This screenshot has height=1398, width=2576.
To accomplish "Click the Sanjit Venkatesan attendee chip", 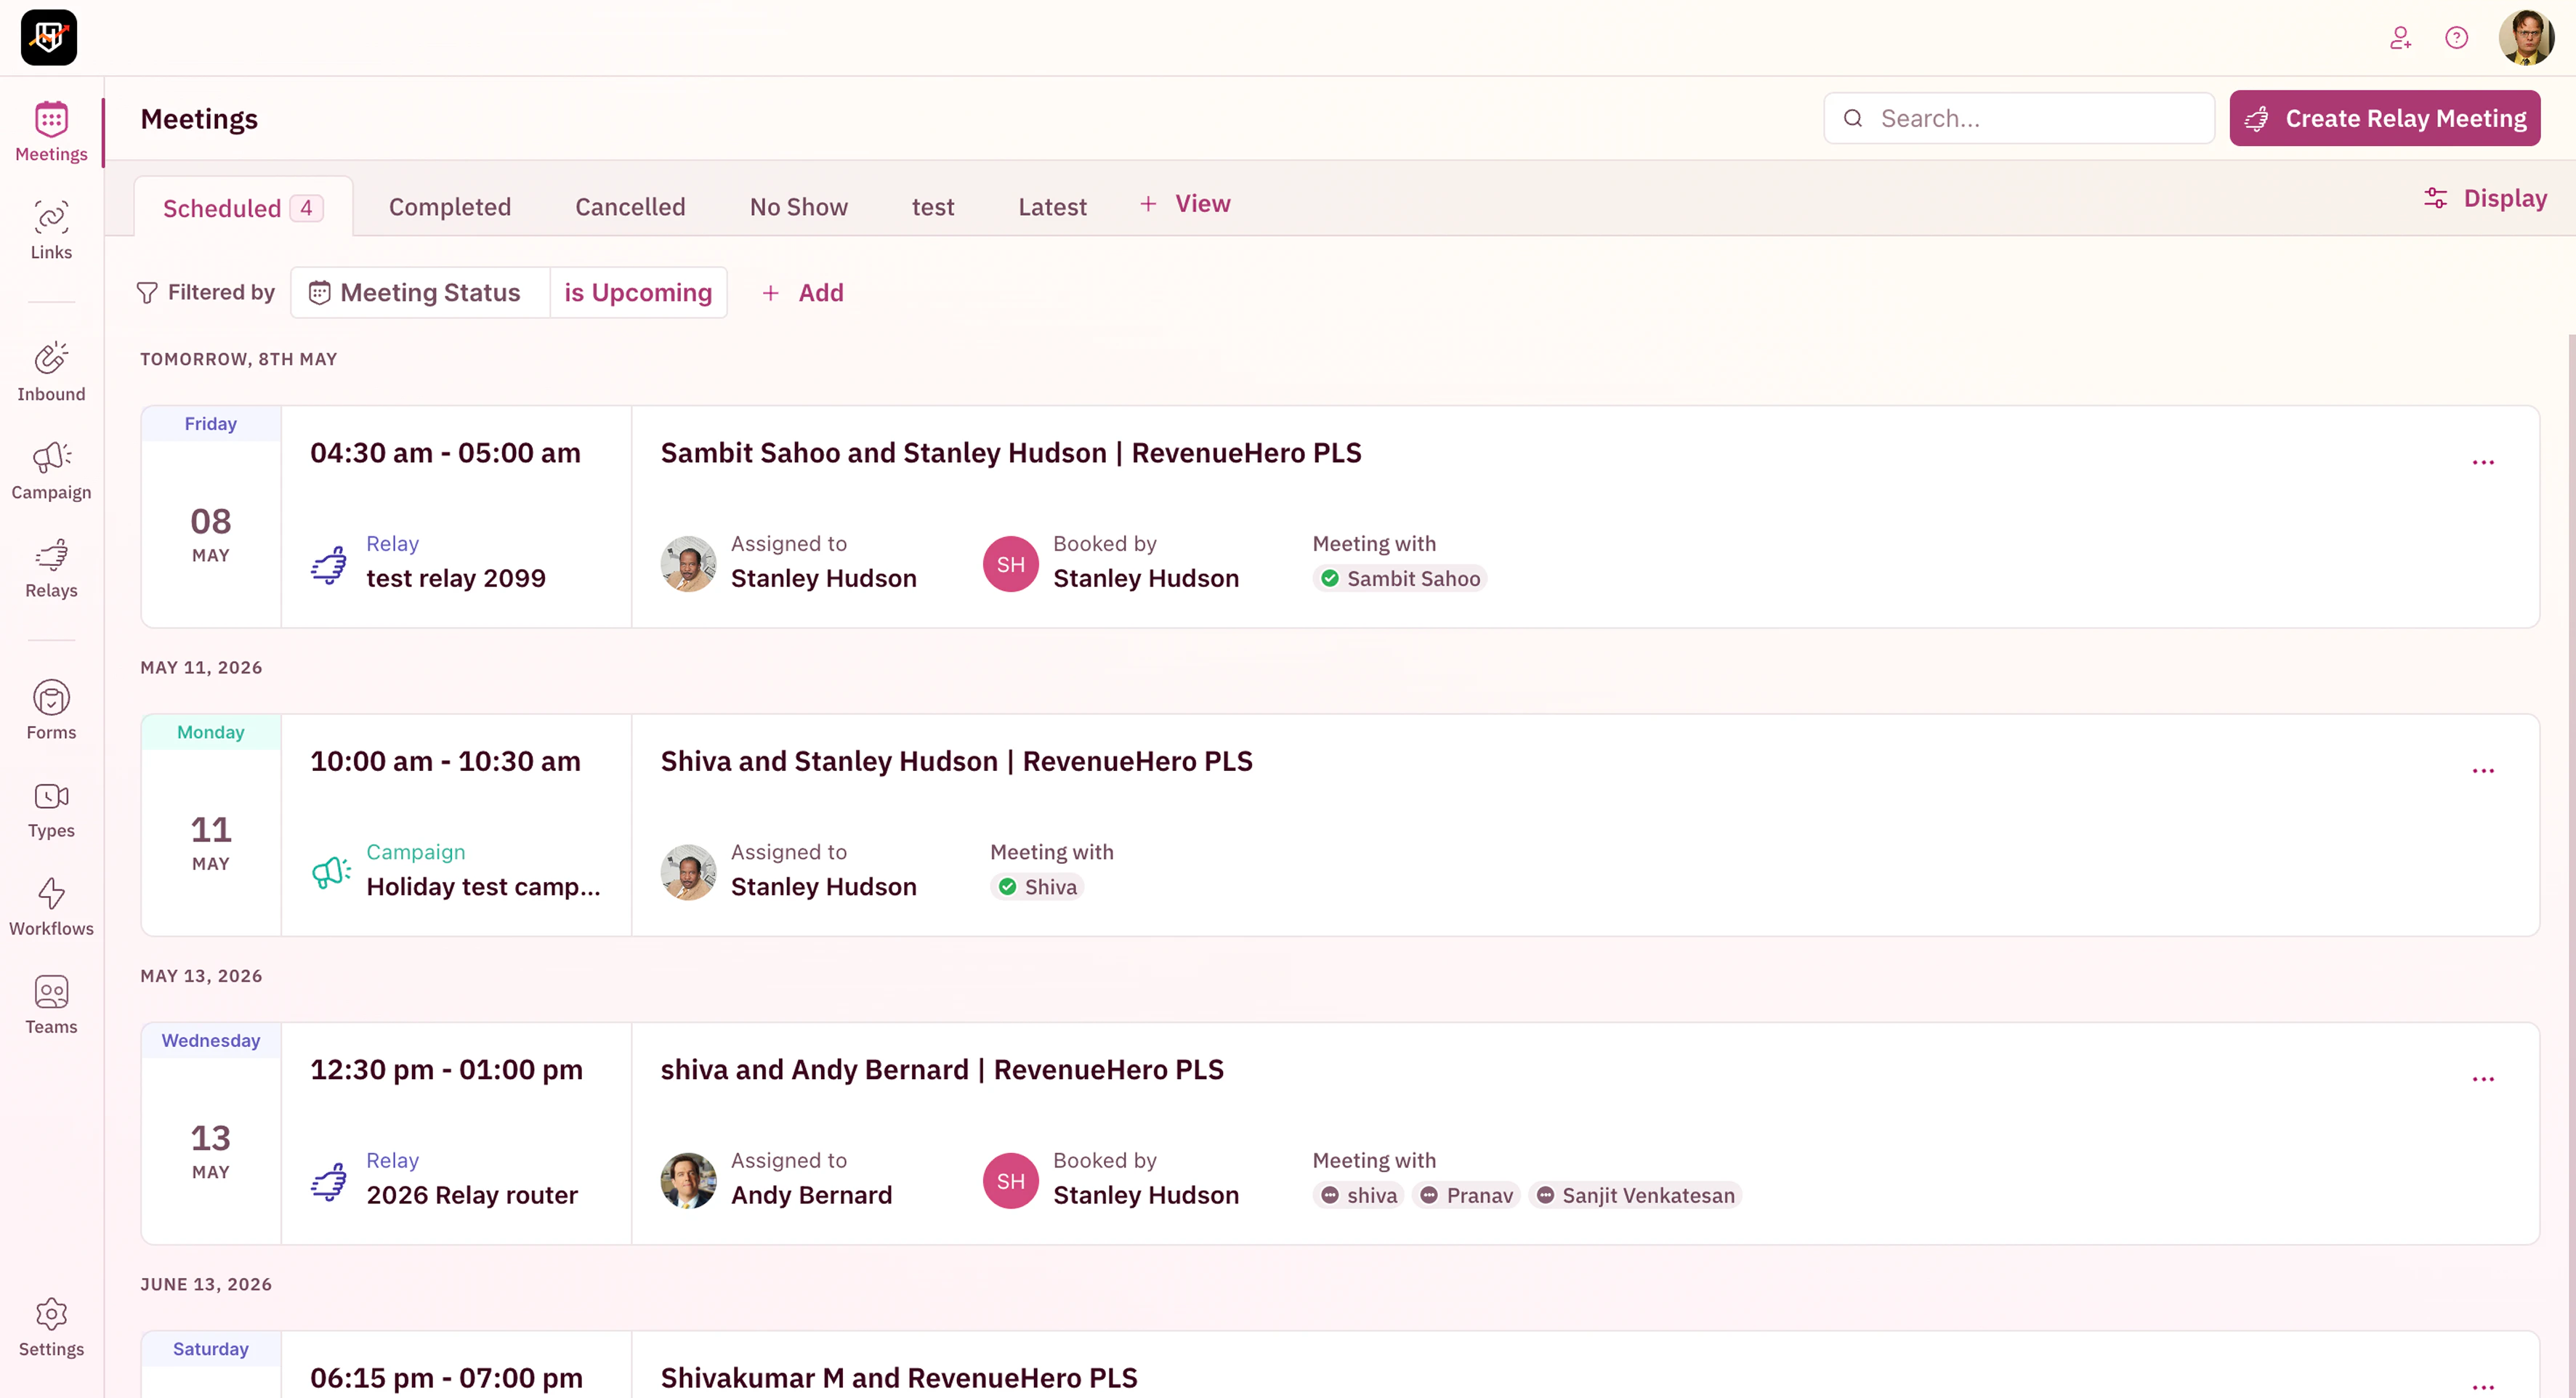I will [1635, 1195].
